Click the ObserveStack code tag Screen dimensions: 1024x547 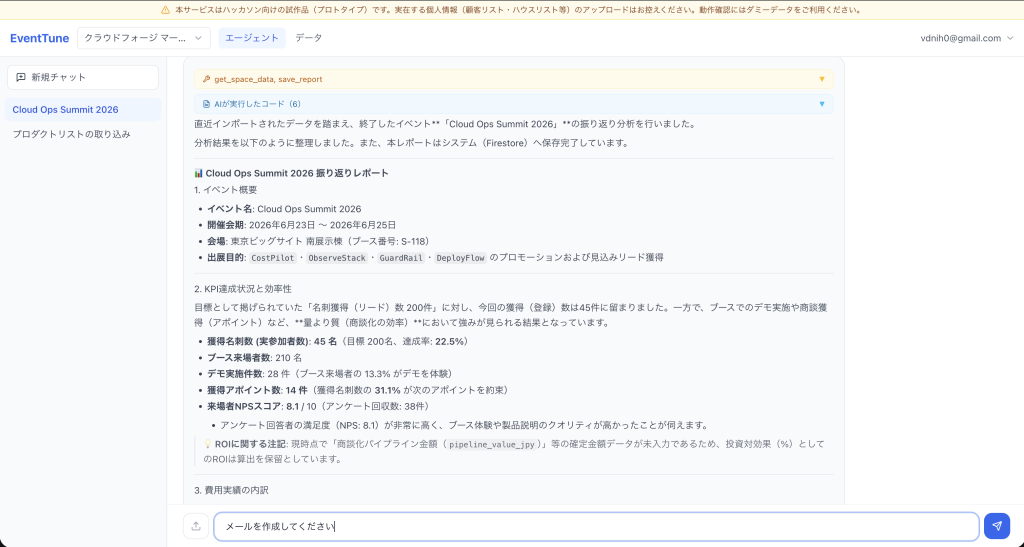[x=336, y=258]
